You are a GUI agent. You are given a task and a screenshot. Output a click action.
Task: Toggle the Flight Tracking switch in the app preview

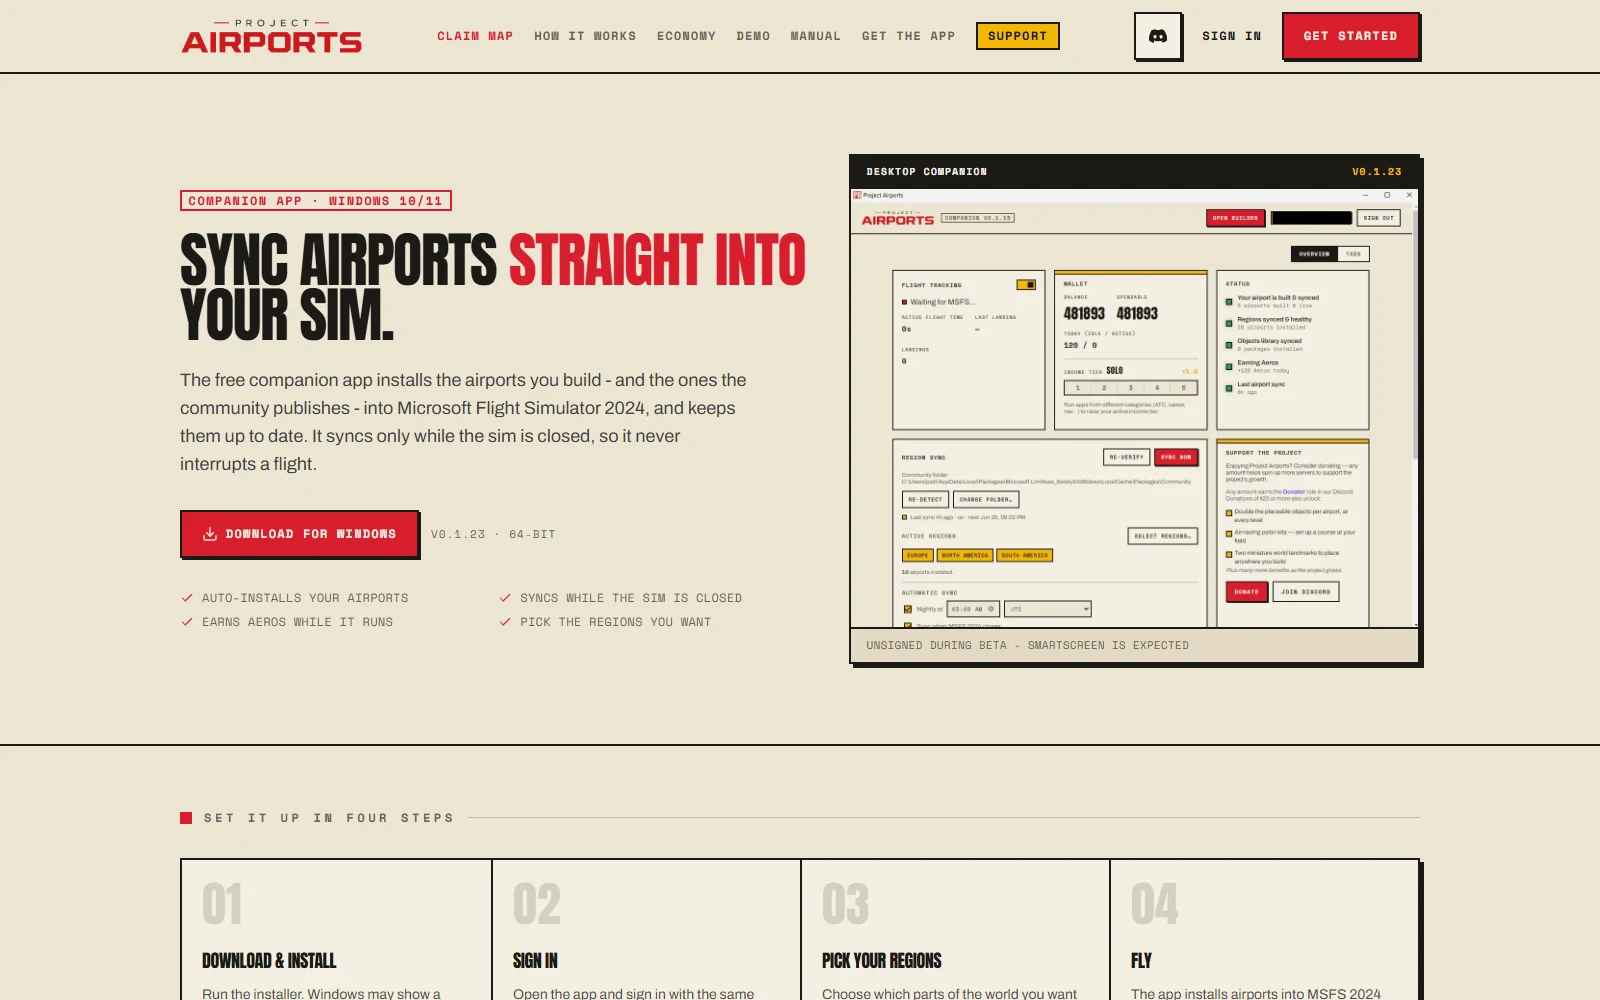pyautogui.click(x=1026, y=285)
